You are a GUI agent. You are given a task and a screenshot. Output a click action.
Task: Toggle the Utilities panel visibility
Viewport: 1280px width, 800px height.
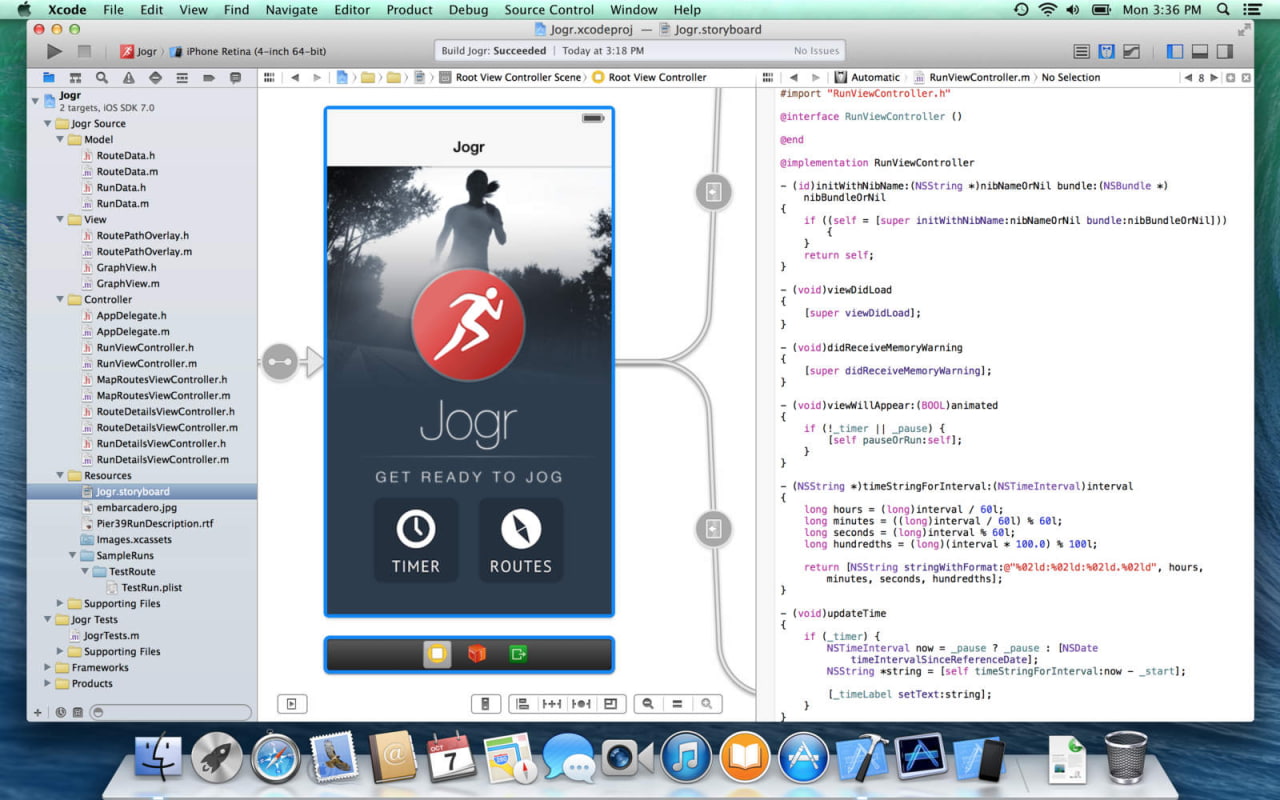[1223, 51]
